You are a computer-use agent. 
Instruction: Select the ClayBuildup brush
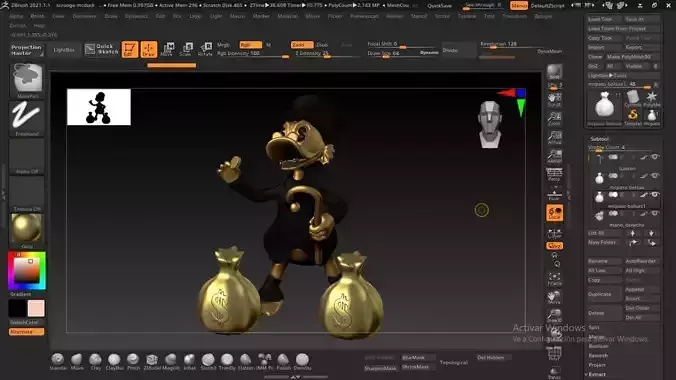[x=114, y=361]
